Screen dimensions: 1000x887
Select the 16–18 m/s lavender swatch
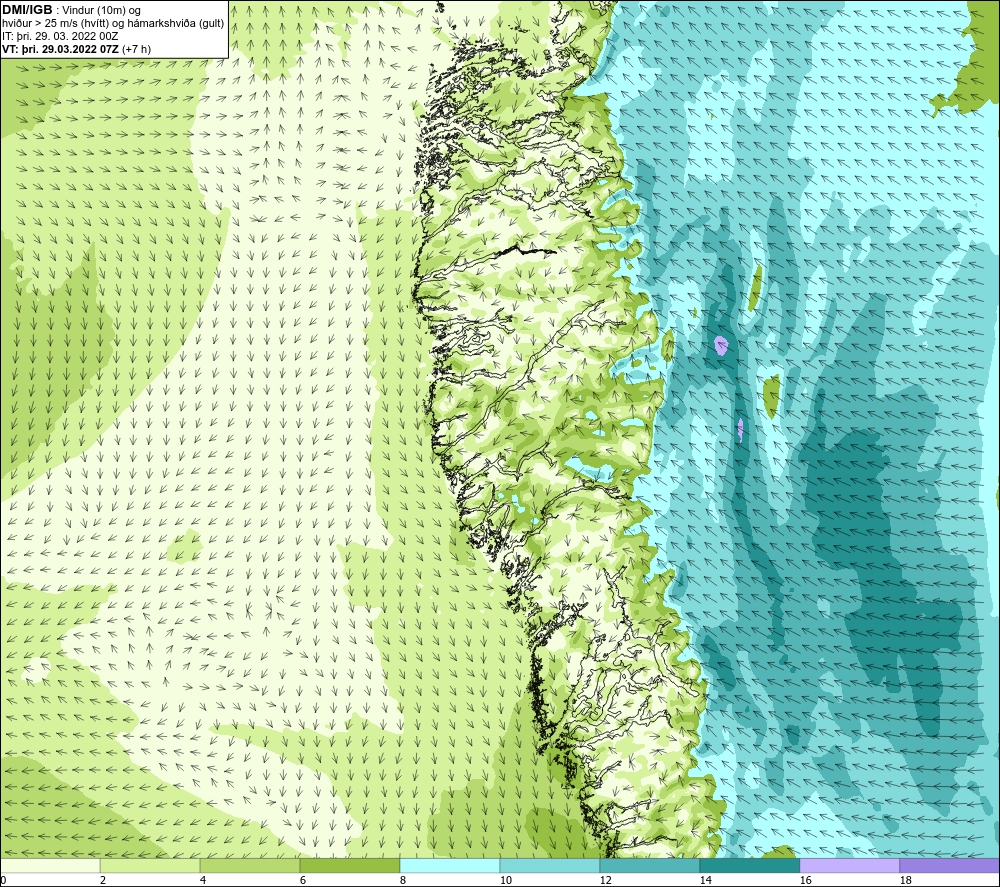tap(850, 865)
